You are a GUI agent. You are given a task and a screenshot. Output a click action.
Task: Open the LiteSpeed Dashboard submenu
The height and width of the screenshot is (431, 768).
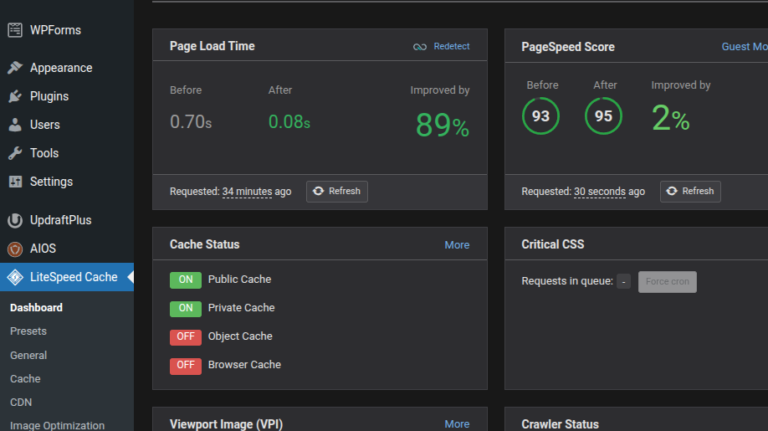coord(36,308)
